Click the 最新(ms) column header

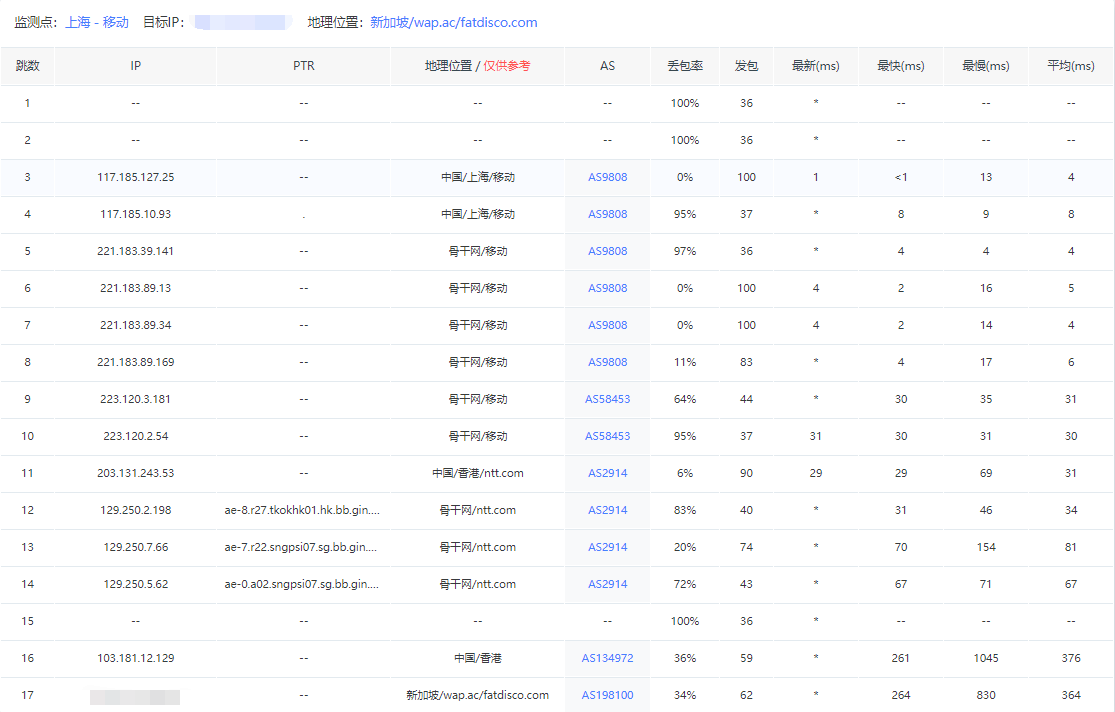click(816, 65)
